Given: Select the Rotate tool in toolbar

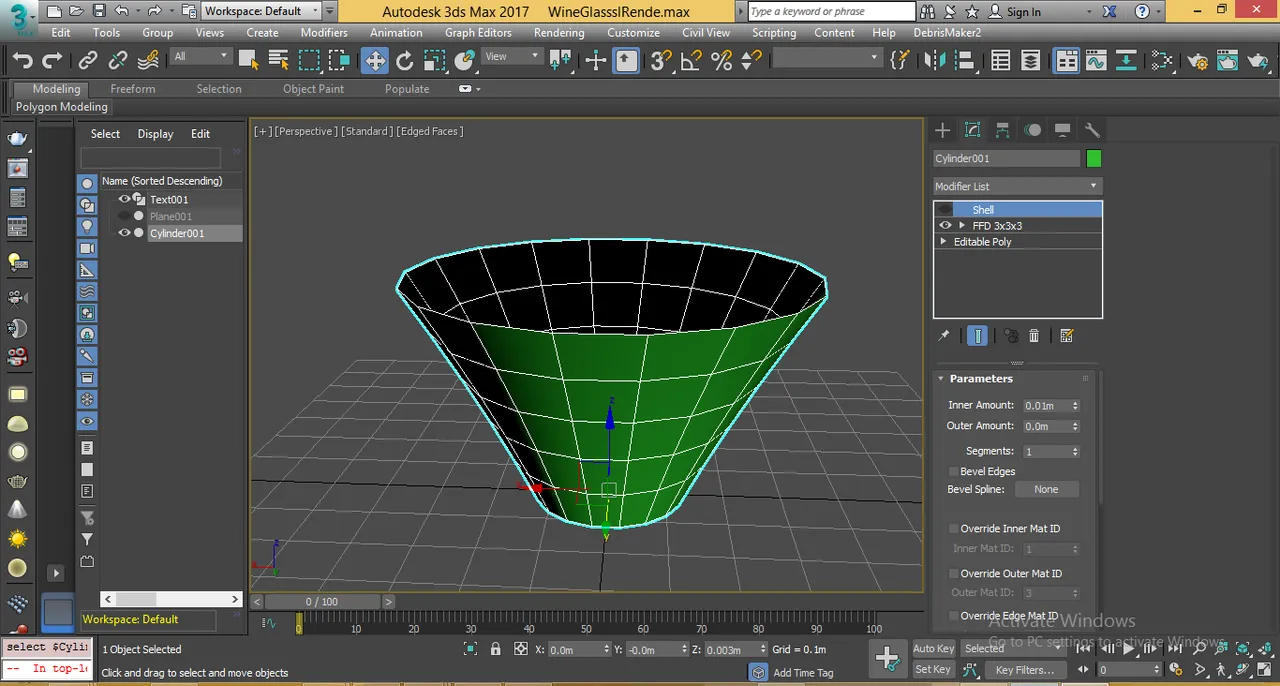Looking at the screenshot, I should pos(405,61).
